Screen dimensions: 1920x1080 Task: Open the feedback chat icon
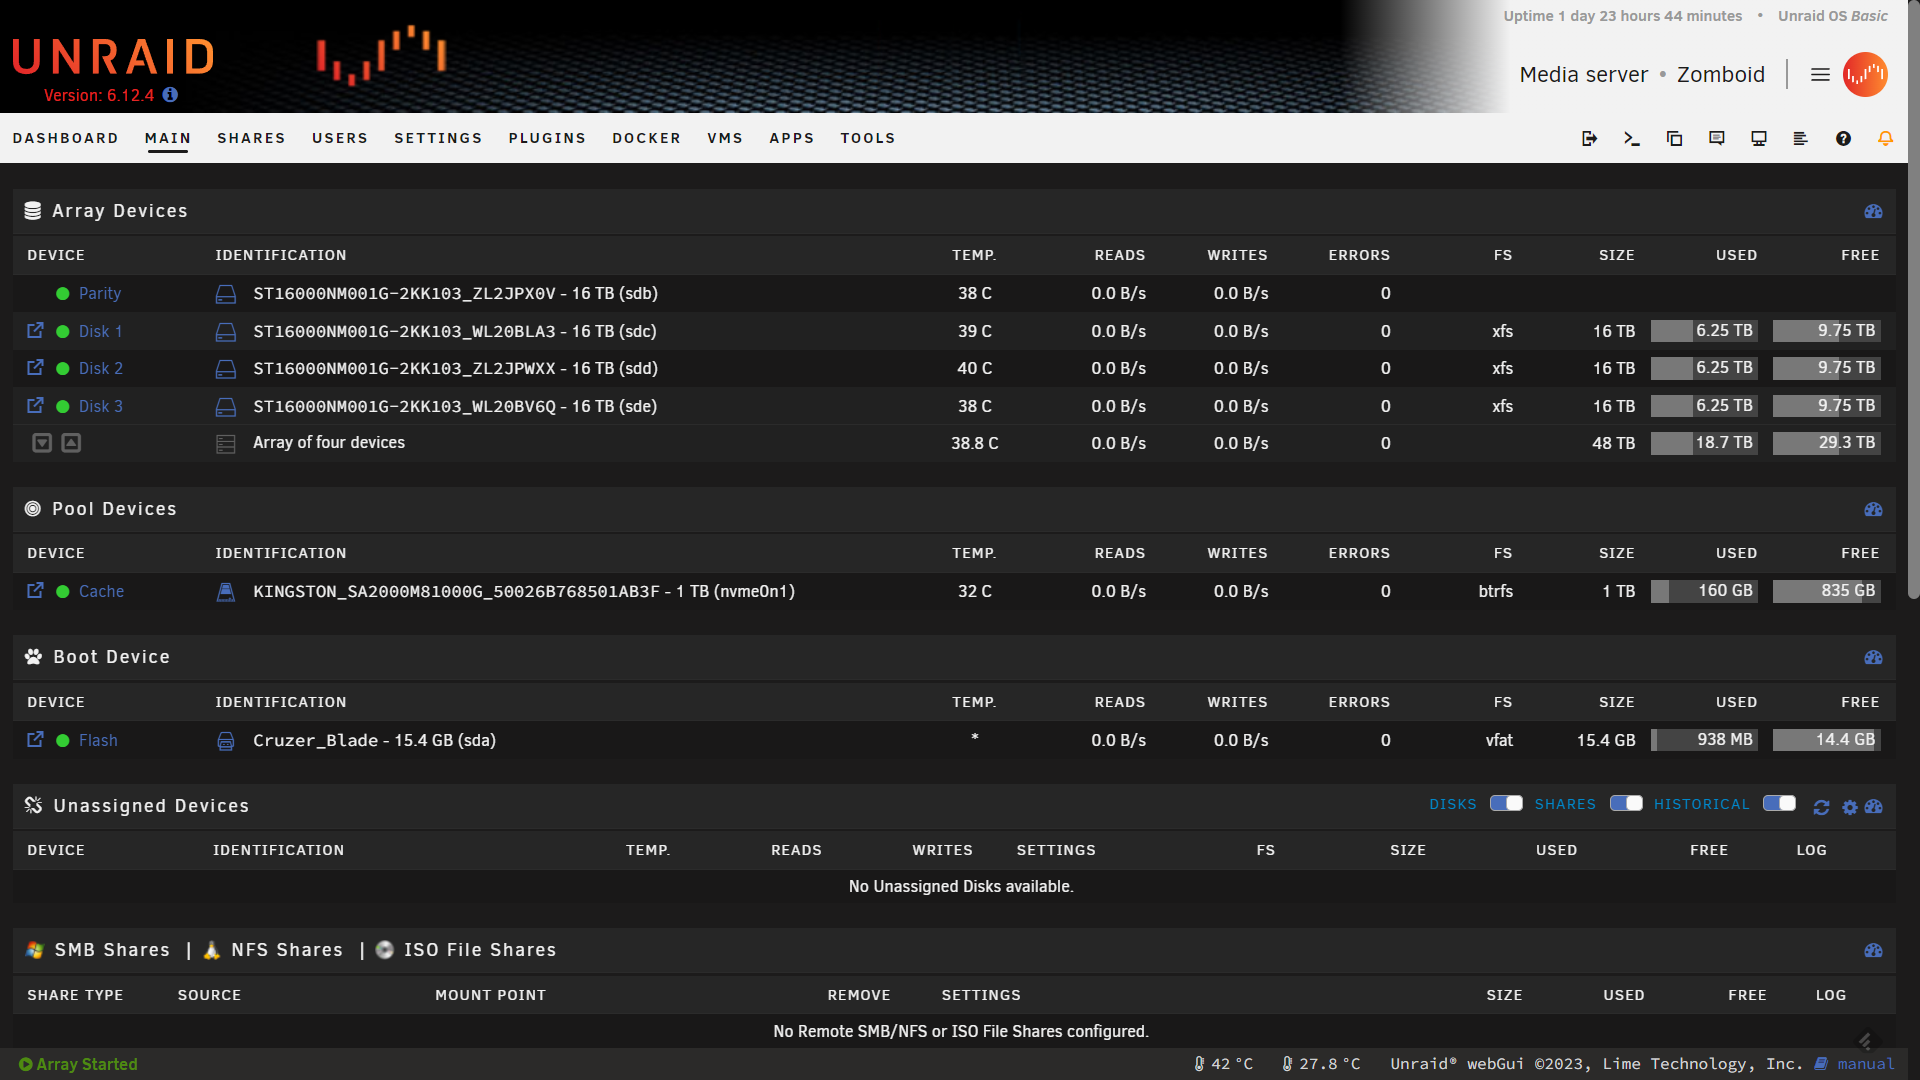[x=1716, y=138]
